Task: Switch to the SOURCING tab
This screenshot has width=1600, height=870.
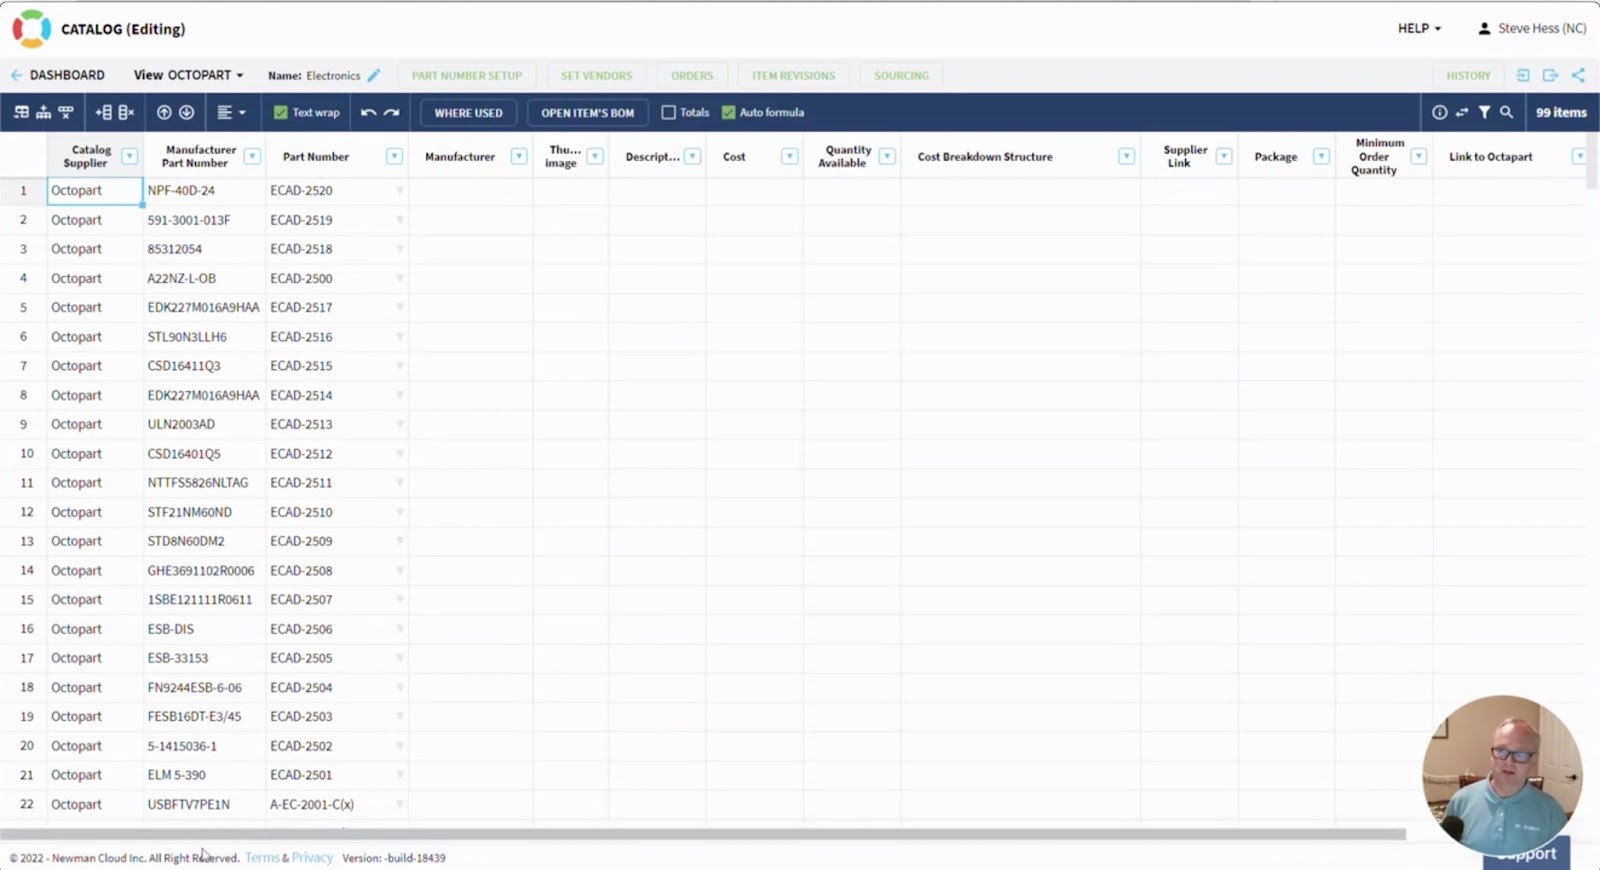Action: [901, 76]
